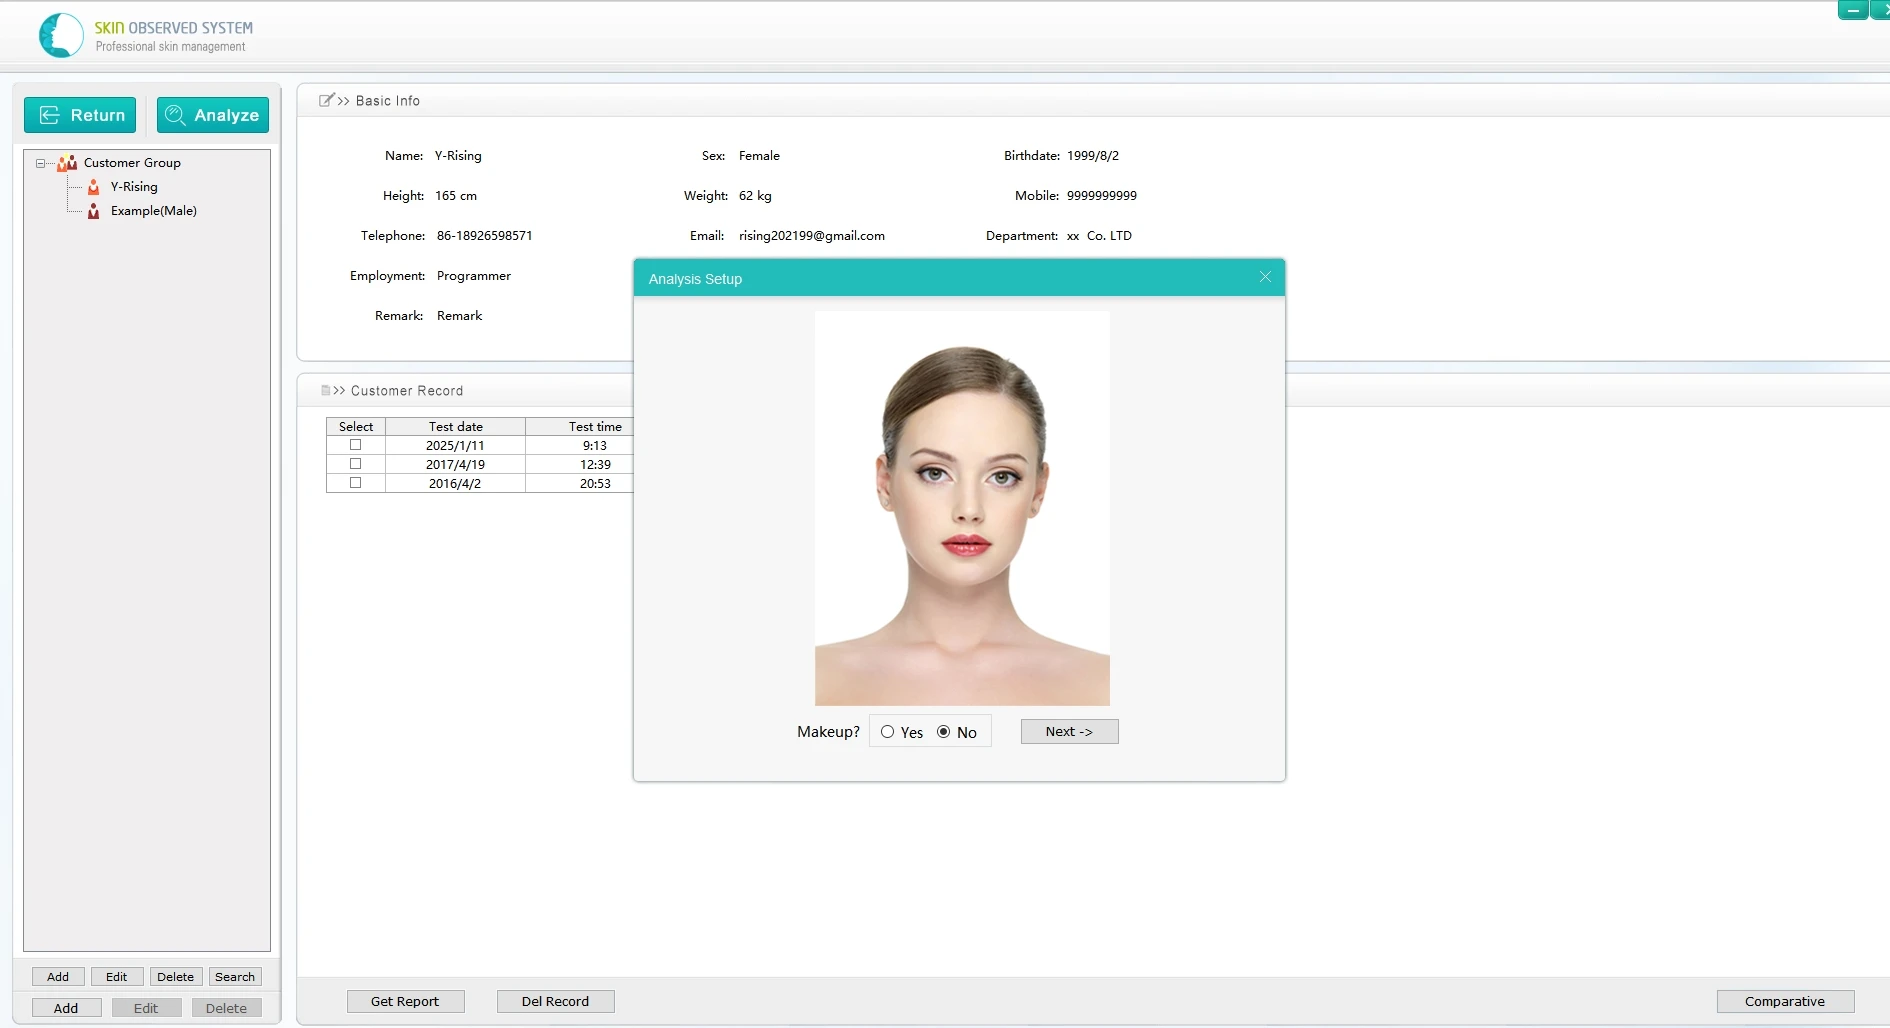Image resolution: width=1890 pixels, height=1028 pixels.
Task: Click the Skin Observed System logo
Action: (x=60, y=35)
